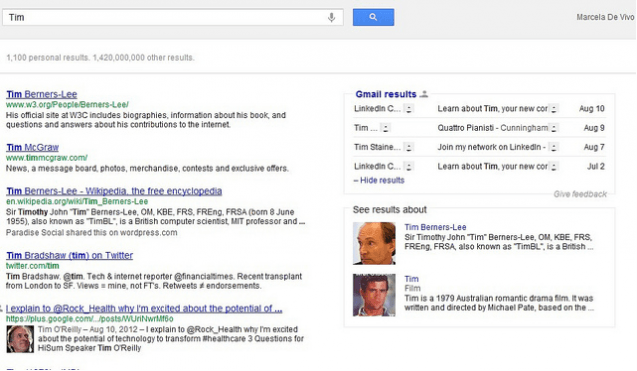Click the Tim O'Reilly profile photo thumbnail
Image resolution: width=637 pixels, height=371 pixels.
click(20, 339)
